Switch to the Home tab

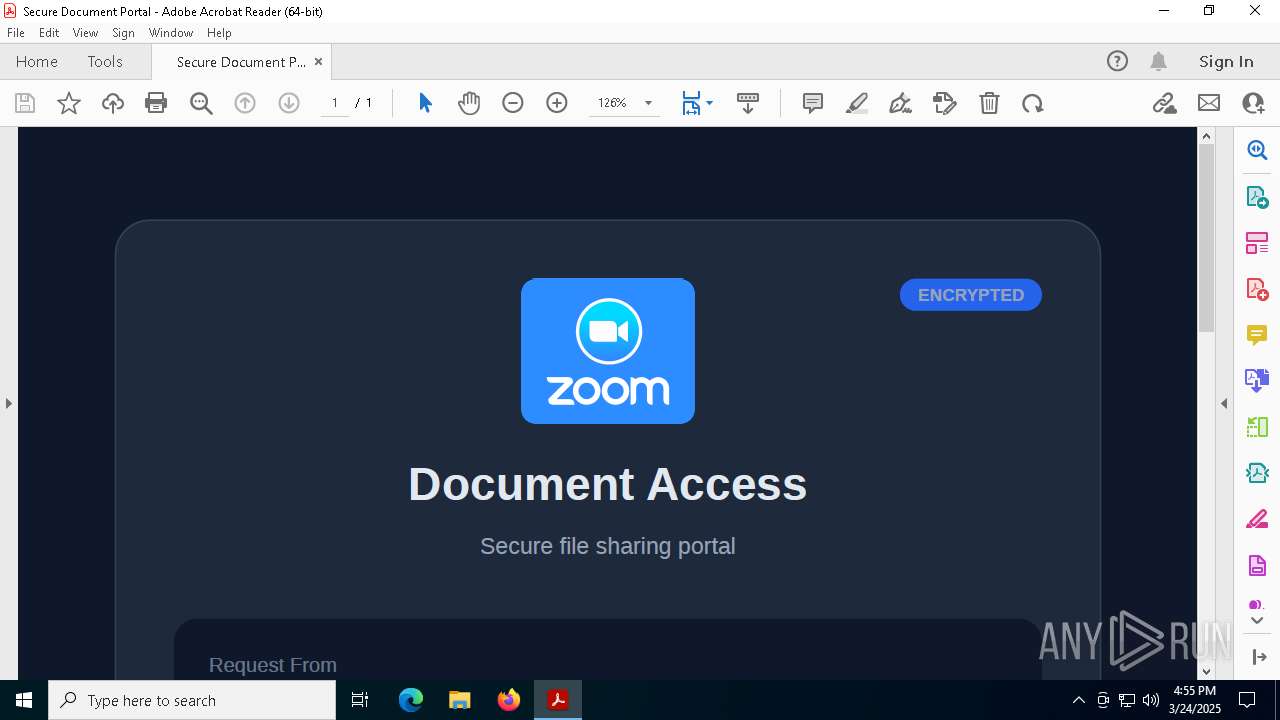point(37,61)
